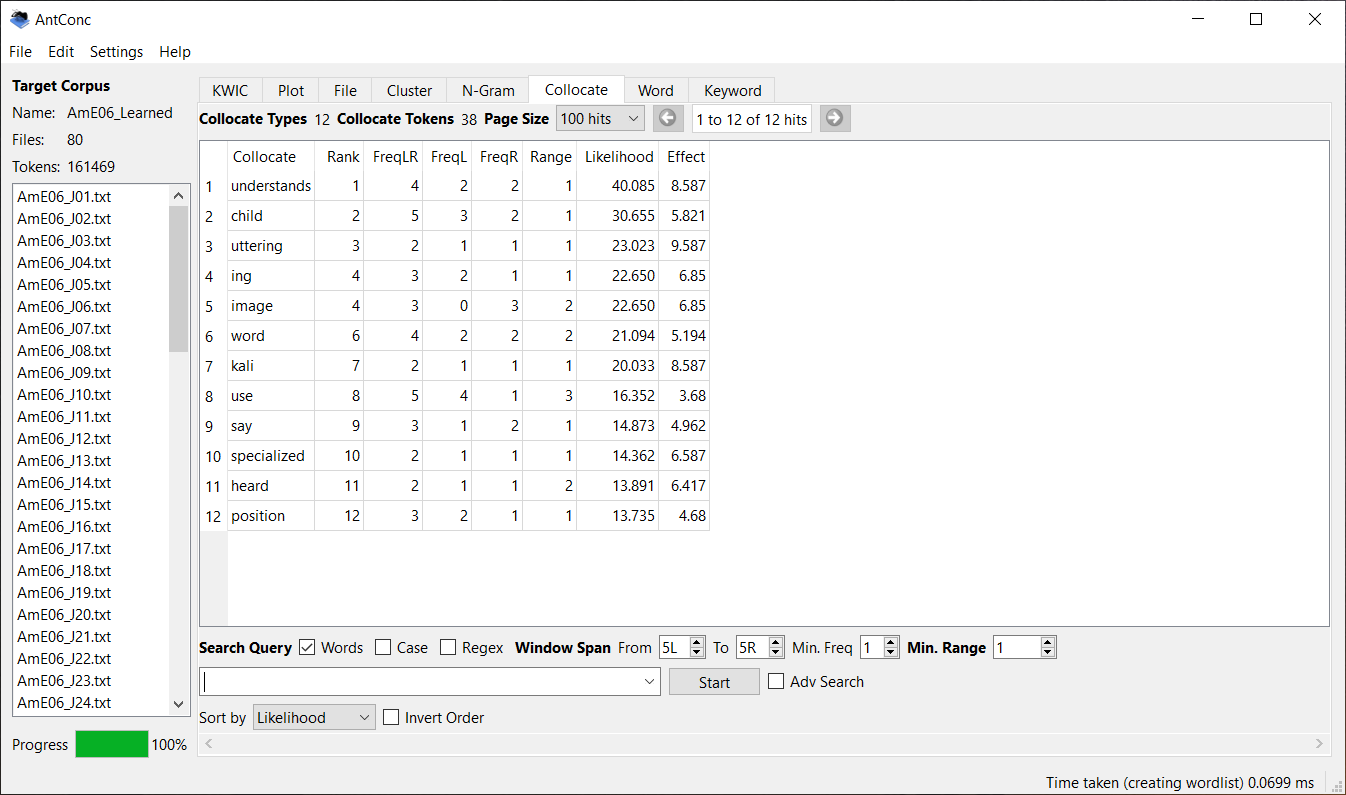Image resolution: width=1346 pixels, height=795 pixels.
Task: Switch to the N-Gram tab
Action: coord(488,90)
